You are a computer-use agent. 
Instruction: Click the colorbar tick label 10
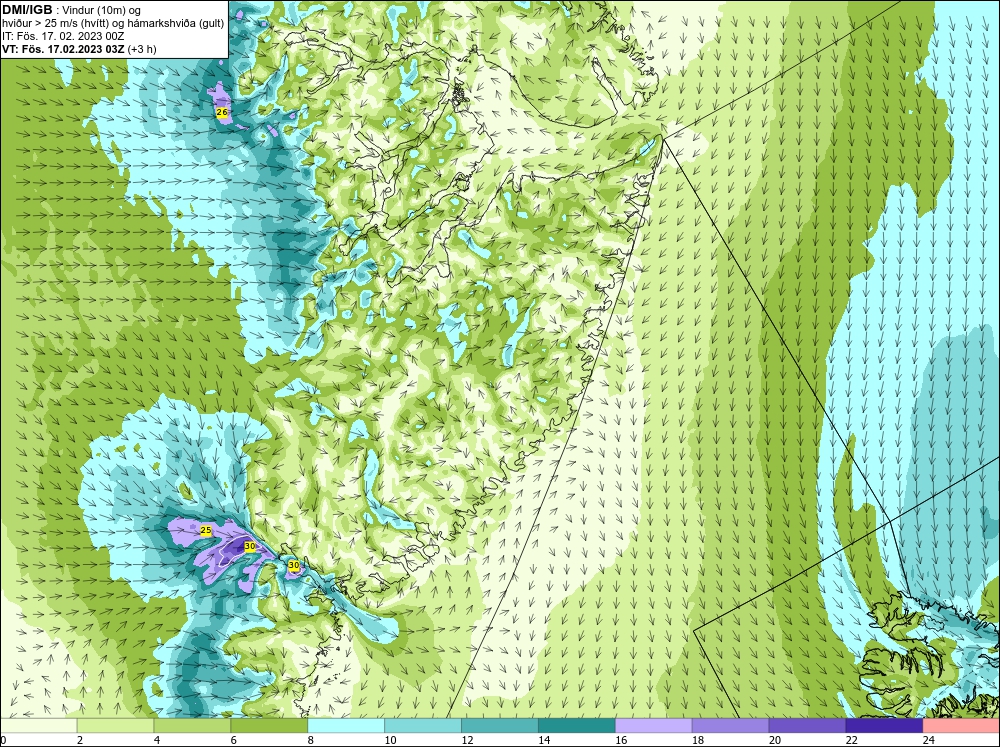(390, 740)
